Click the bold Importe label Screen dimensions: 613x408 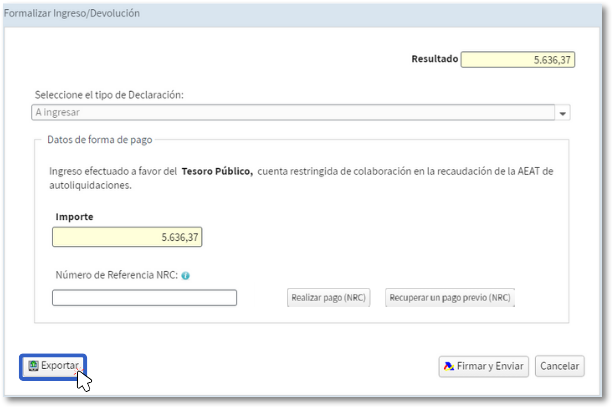75,216
